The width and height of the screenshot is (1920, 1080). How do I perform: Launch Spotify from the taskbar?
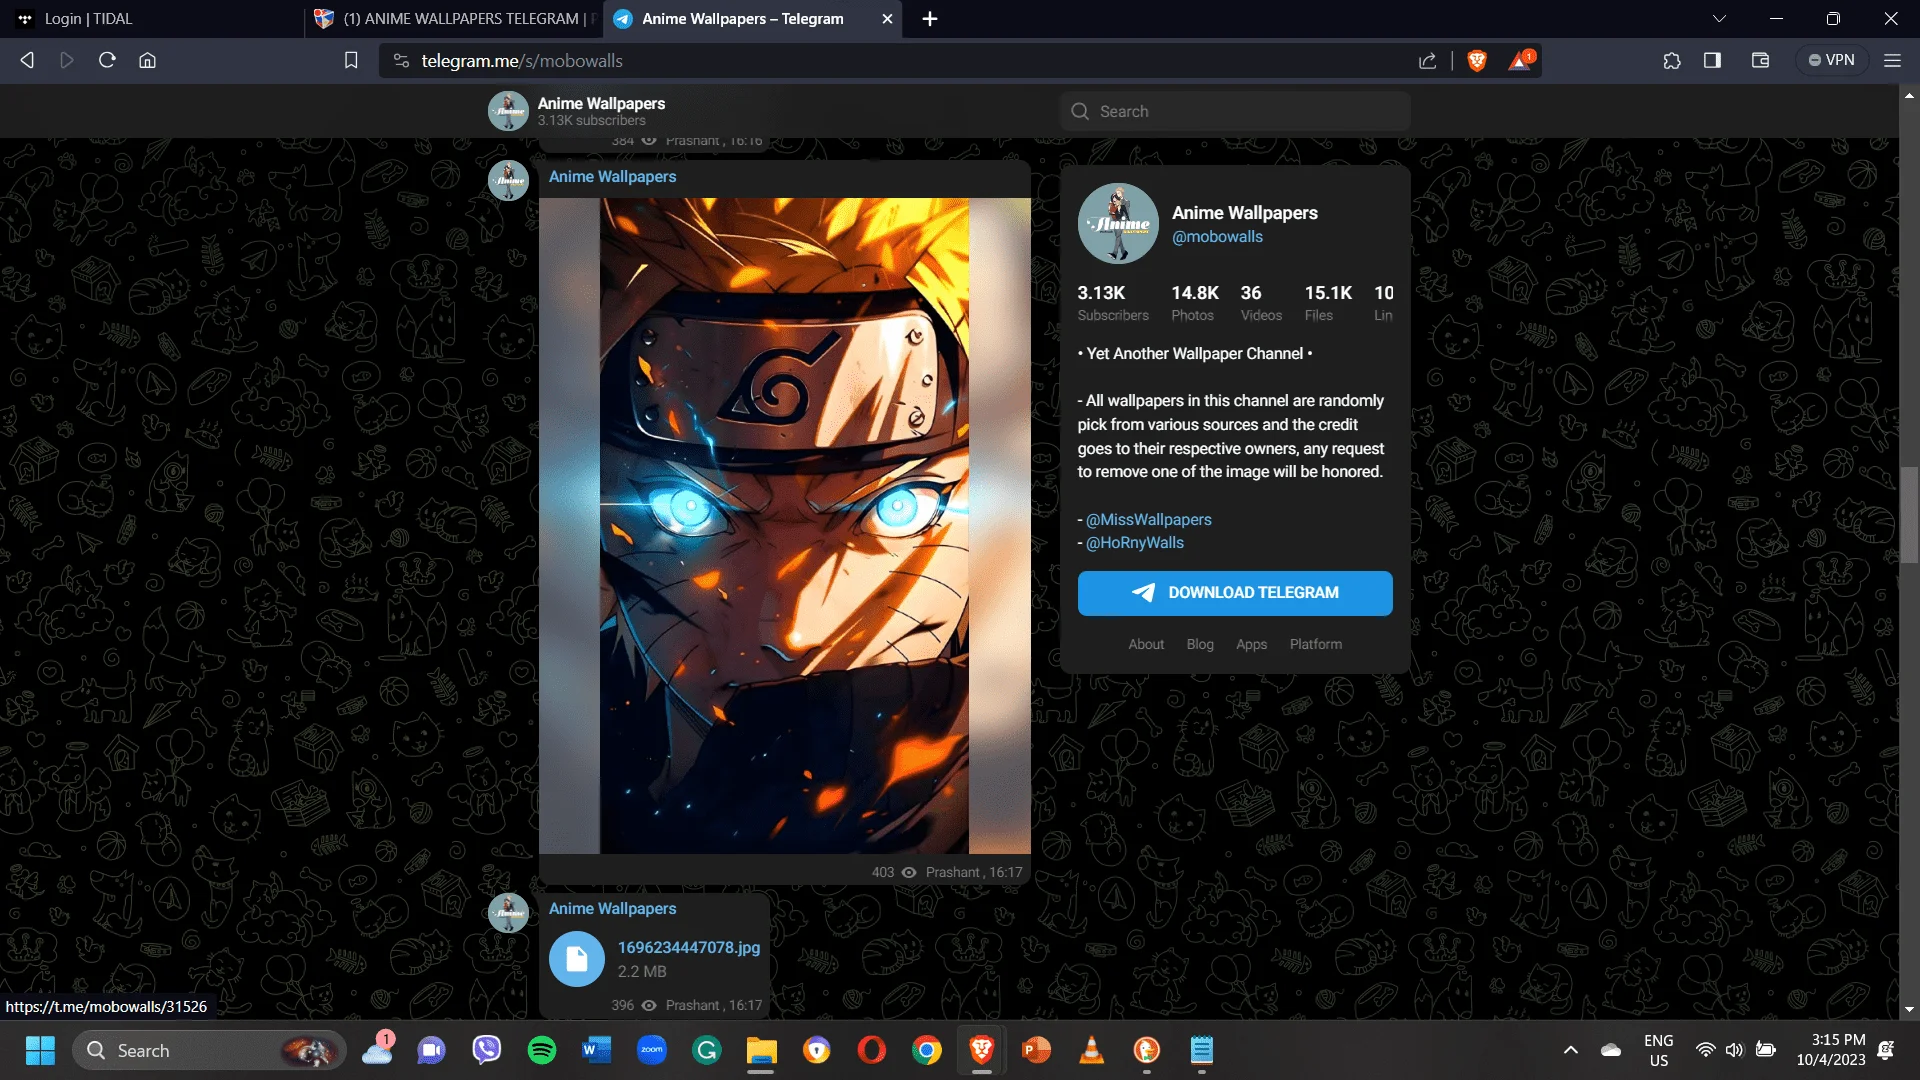coord(542,1050)
